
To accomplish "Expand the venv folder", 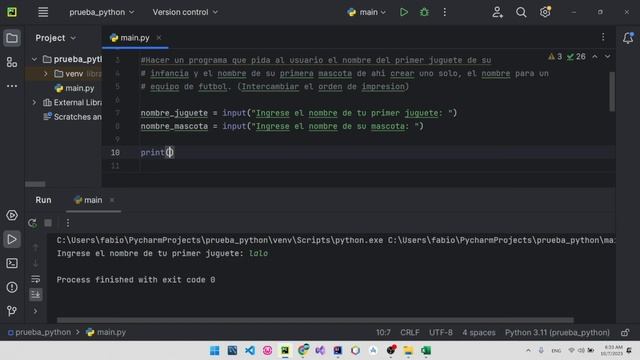I will point(46,74).
